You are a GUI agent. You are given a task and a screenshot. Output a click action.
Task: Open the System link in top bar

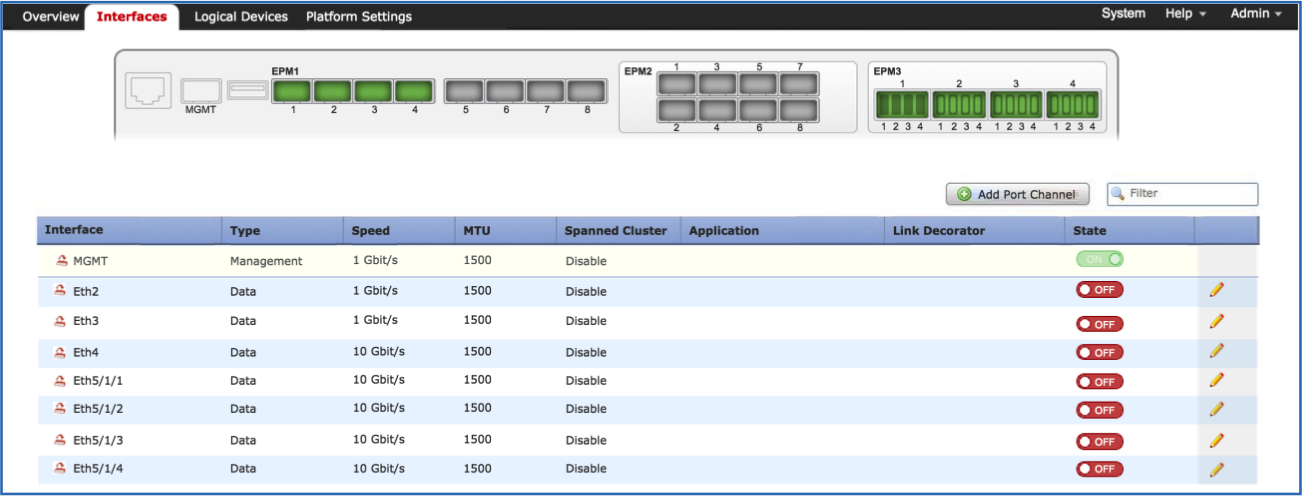1123,14
